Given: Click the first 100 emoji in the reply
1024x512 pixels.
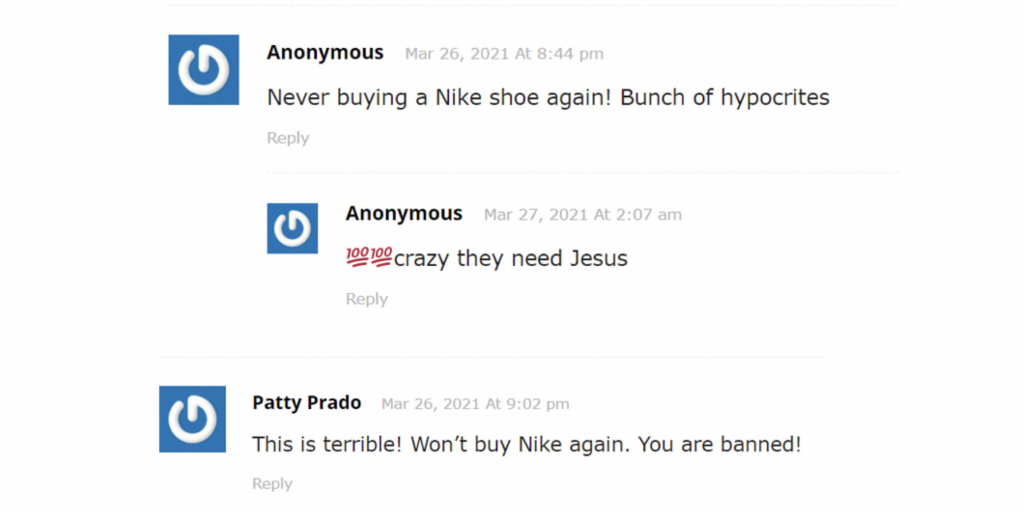Looking at the screenshot, I should [x=357, y=259].
